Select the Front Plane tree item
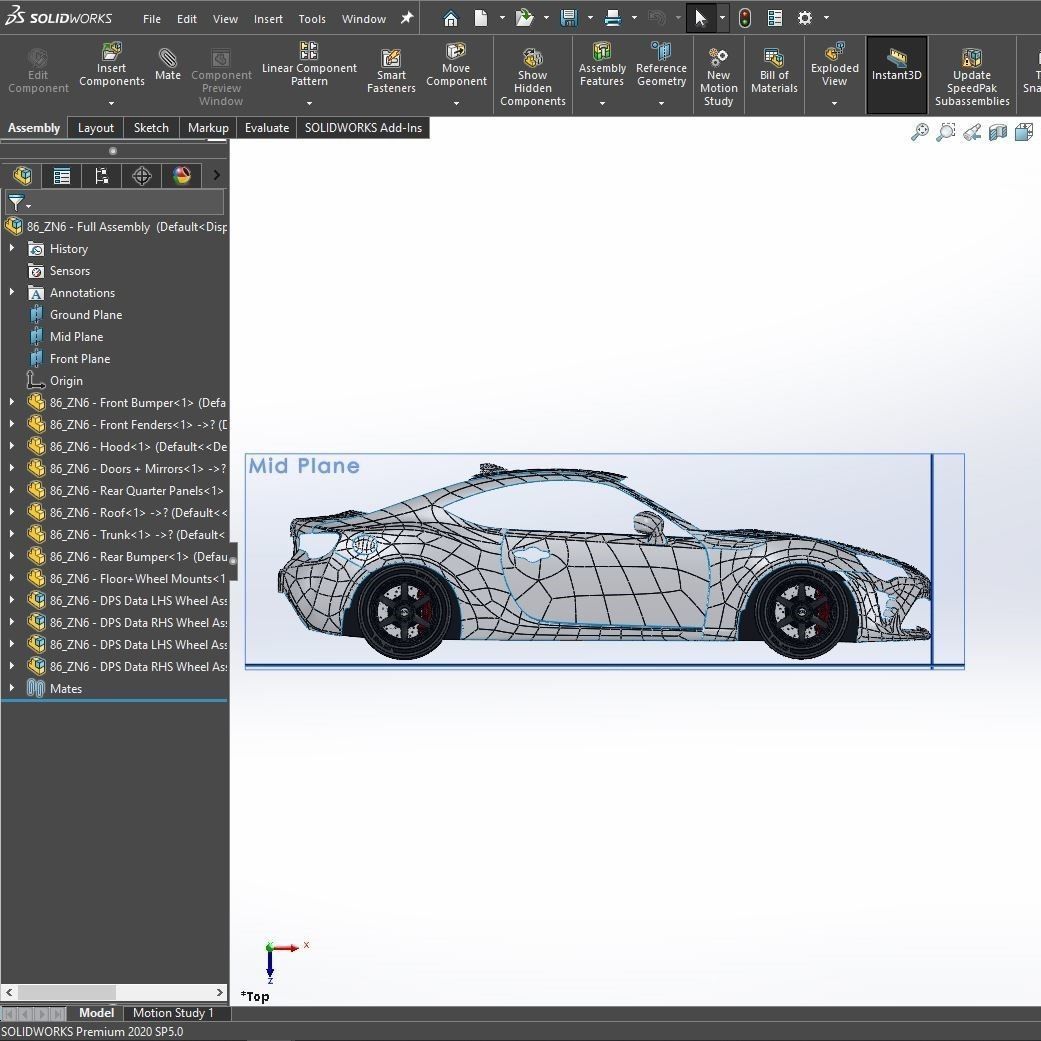This screenshot has height=1041, width=1041. (x=78, y=358)
